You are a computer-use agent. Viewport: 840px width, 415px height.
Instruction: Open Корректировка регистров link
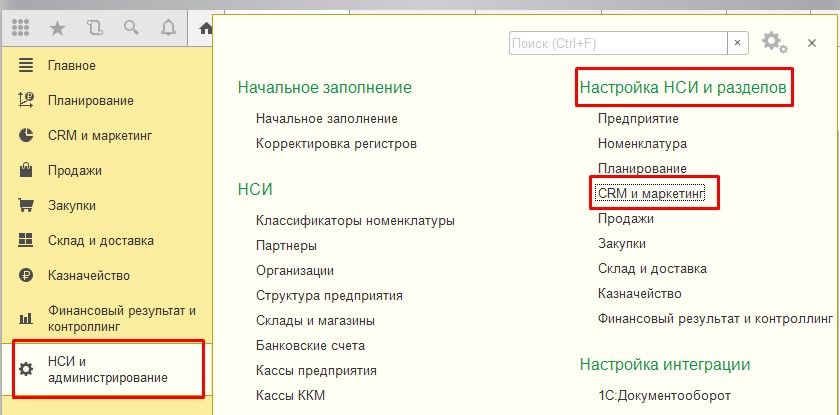336,144
